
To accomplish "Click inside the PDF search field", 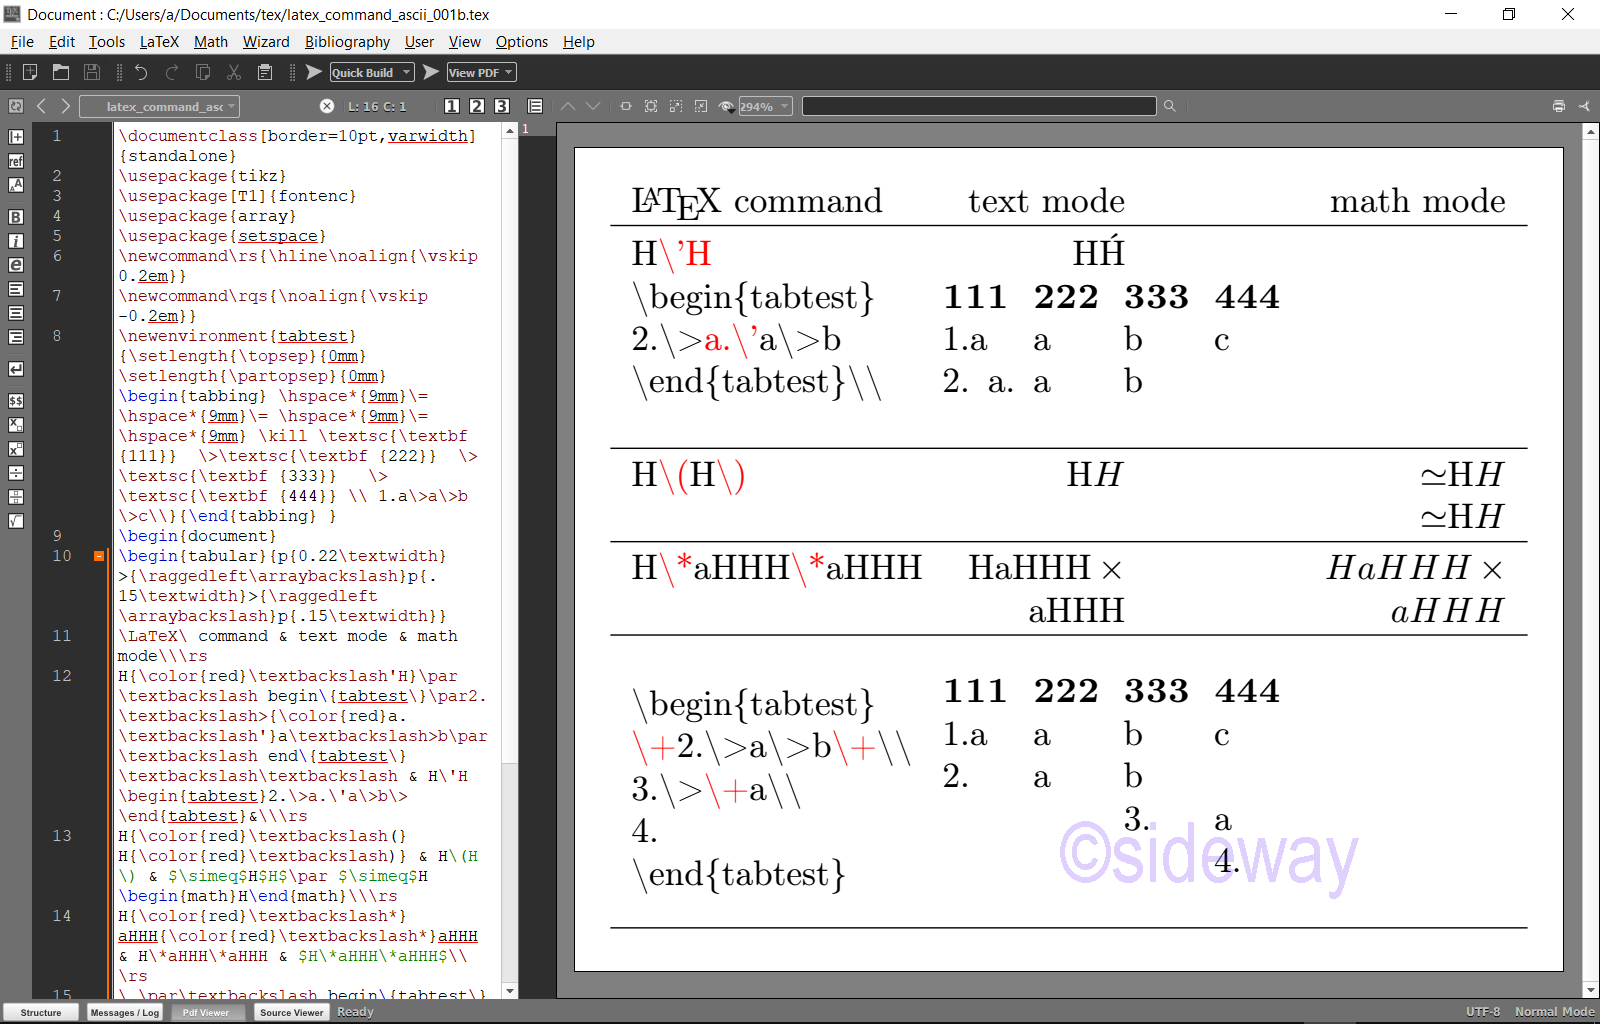I will [978, 105].
